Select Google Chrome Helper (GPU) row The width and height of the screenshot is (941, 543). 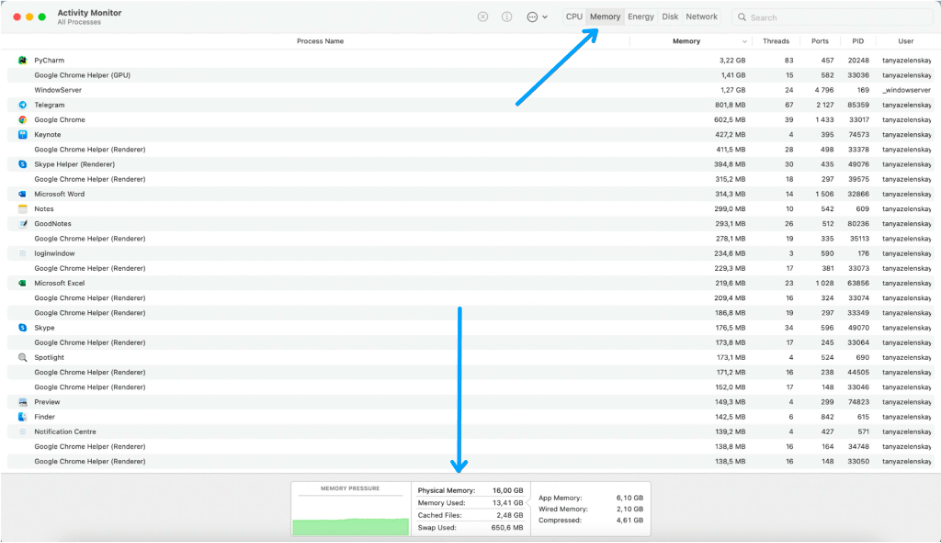(470, 75)
